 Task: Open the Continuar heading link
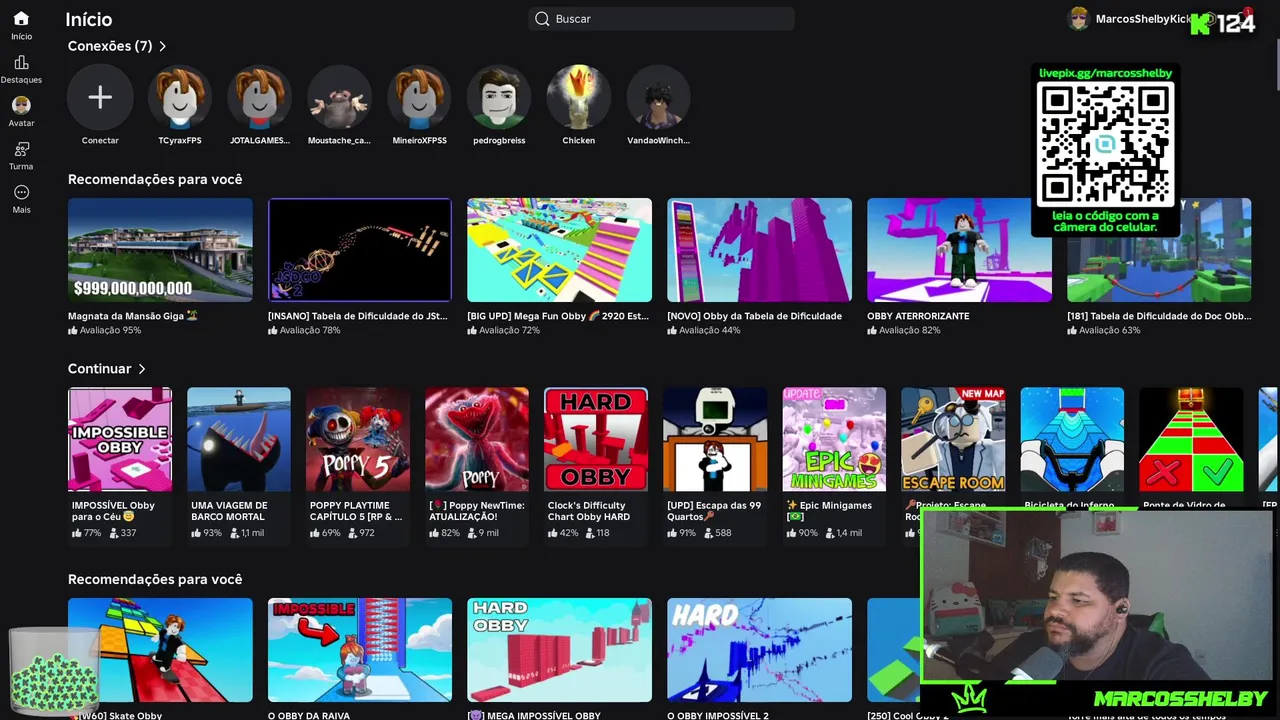(x=99, y=369)
